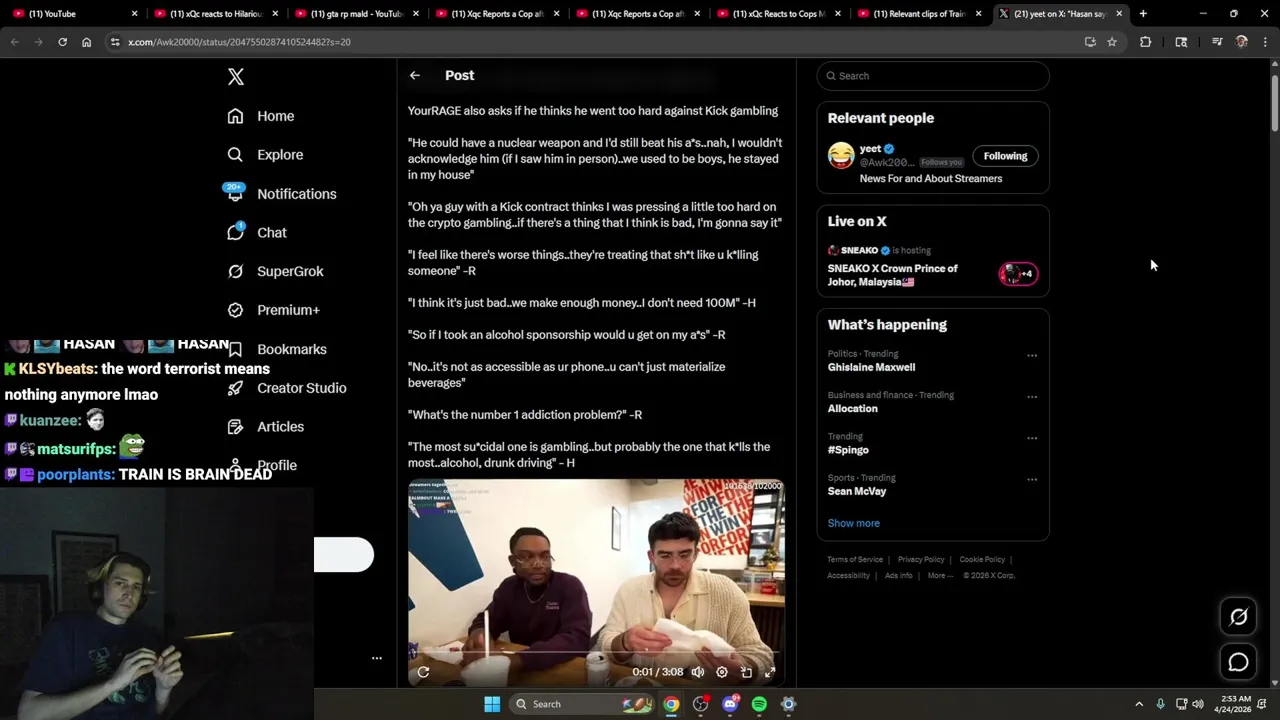Image resolution: width=1280 pixels, height=720 pixels.
Task: Navigate back in Chrome
Action: point(14,42)
